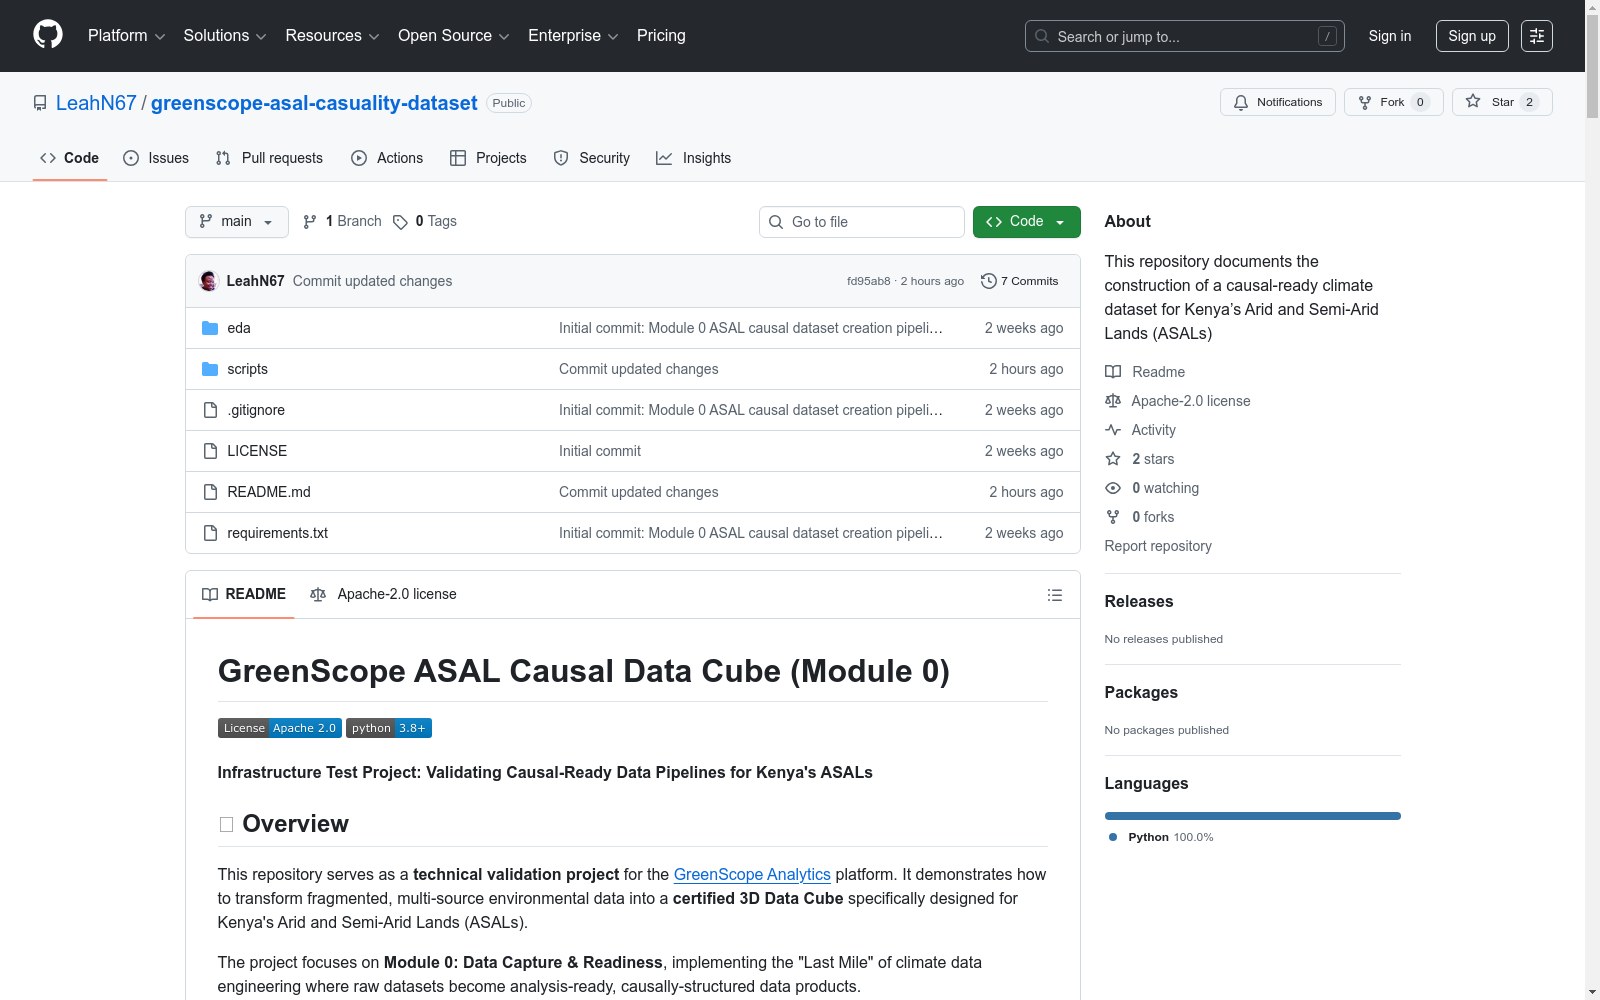Click the eda folder icon

point(210,328)
